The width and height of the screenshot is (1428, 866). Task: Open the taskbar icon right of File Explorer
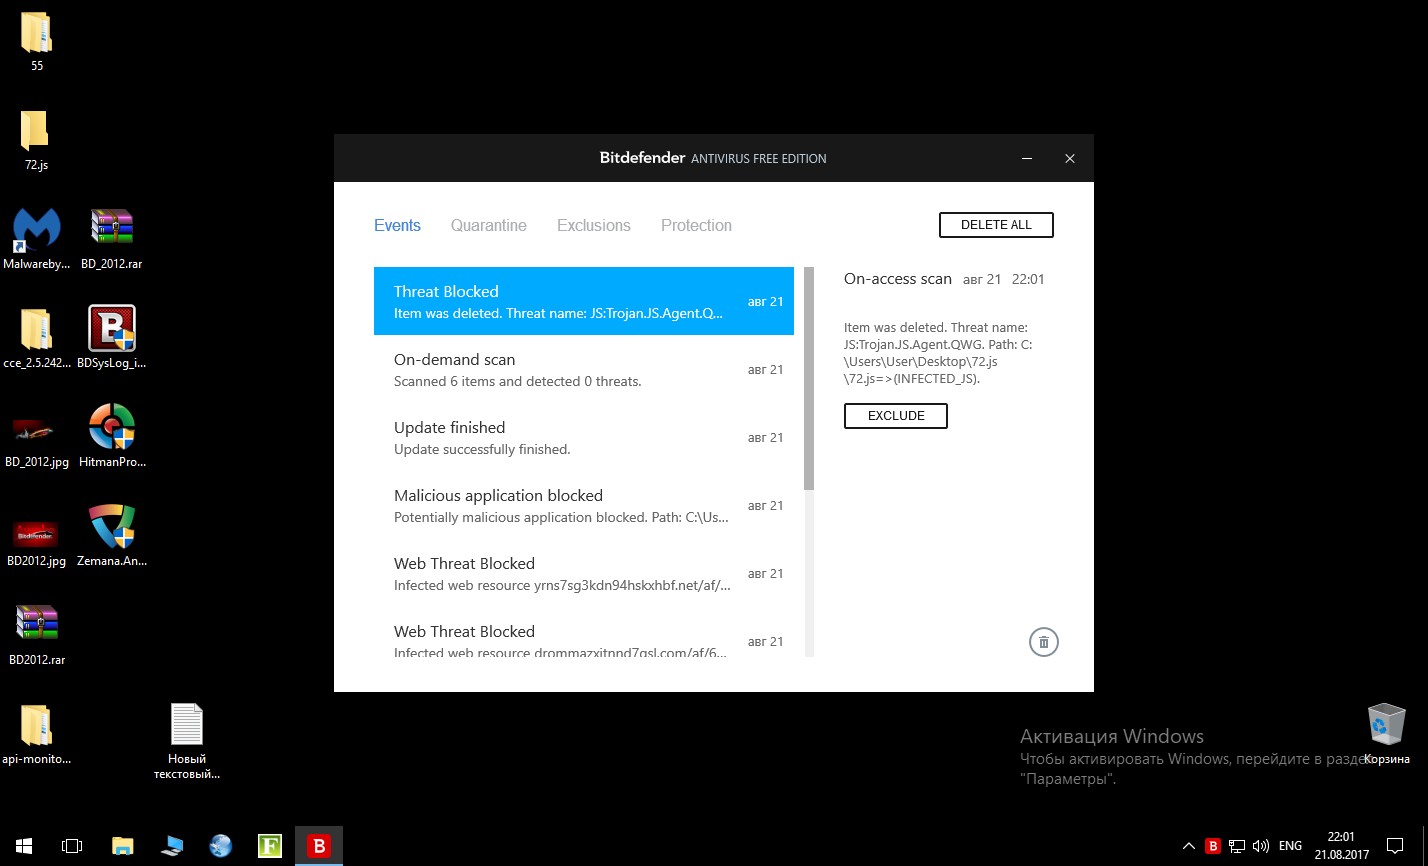171,846
